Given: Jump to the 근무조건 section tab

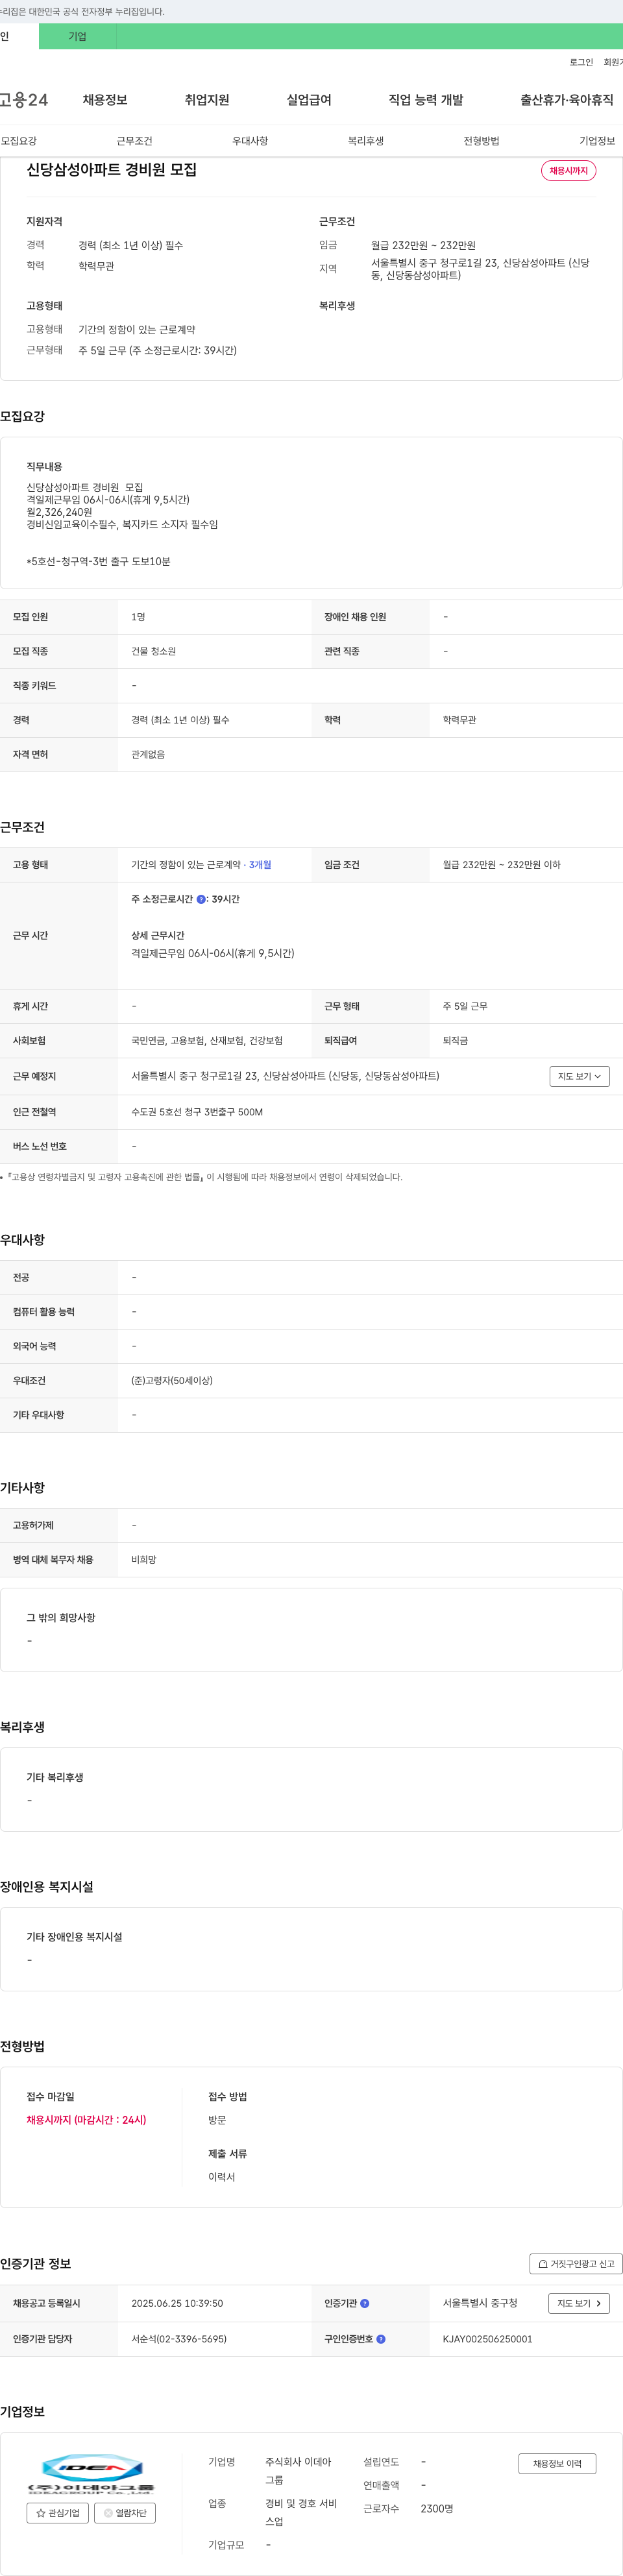Looking at the screenshot, I should (134, 141).
